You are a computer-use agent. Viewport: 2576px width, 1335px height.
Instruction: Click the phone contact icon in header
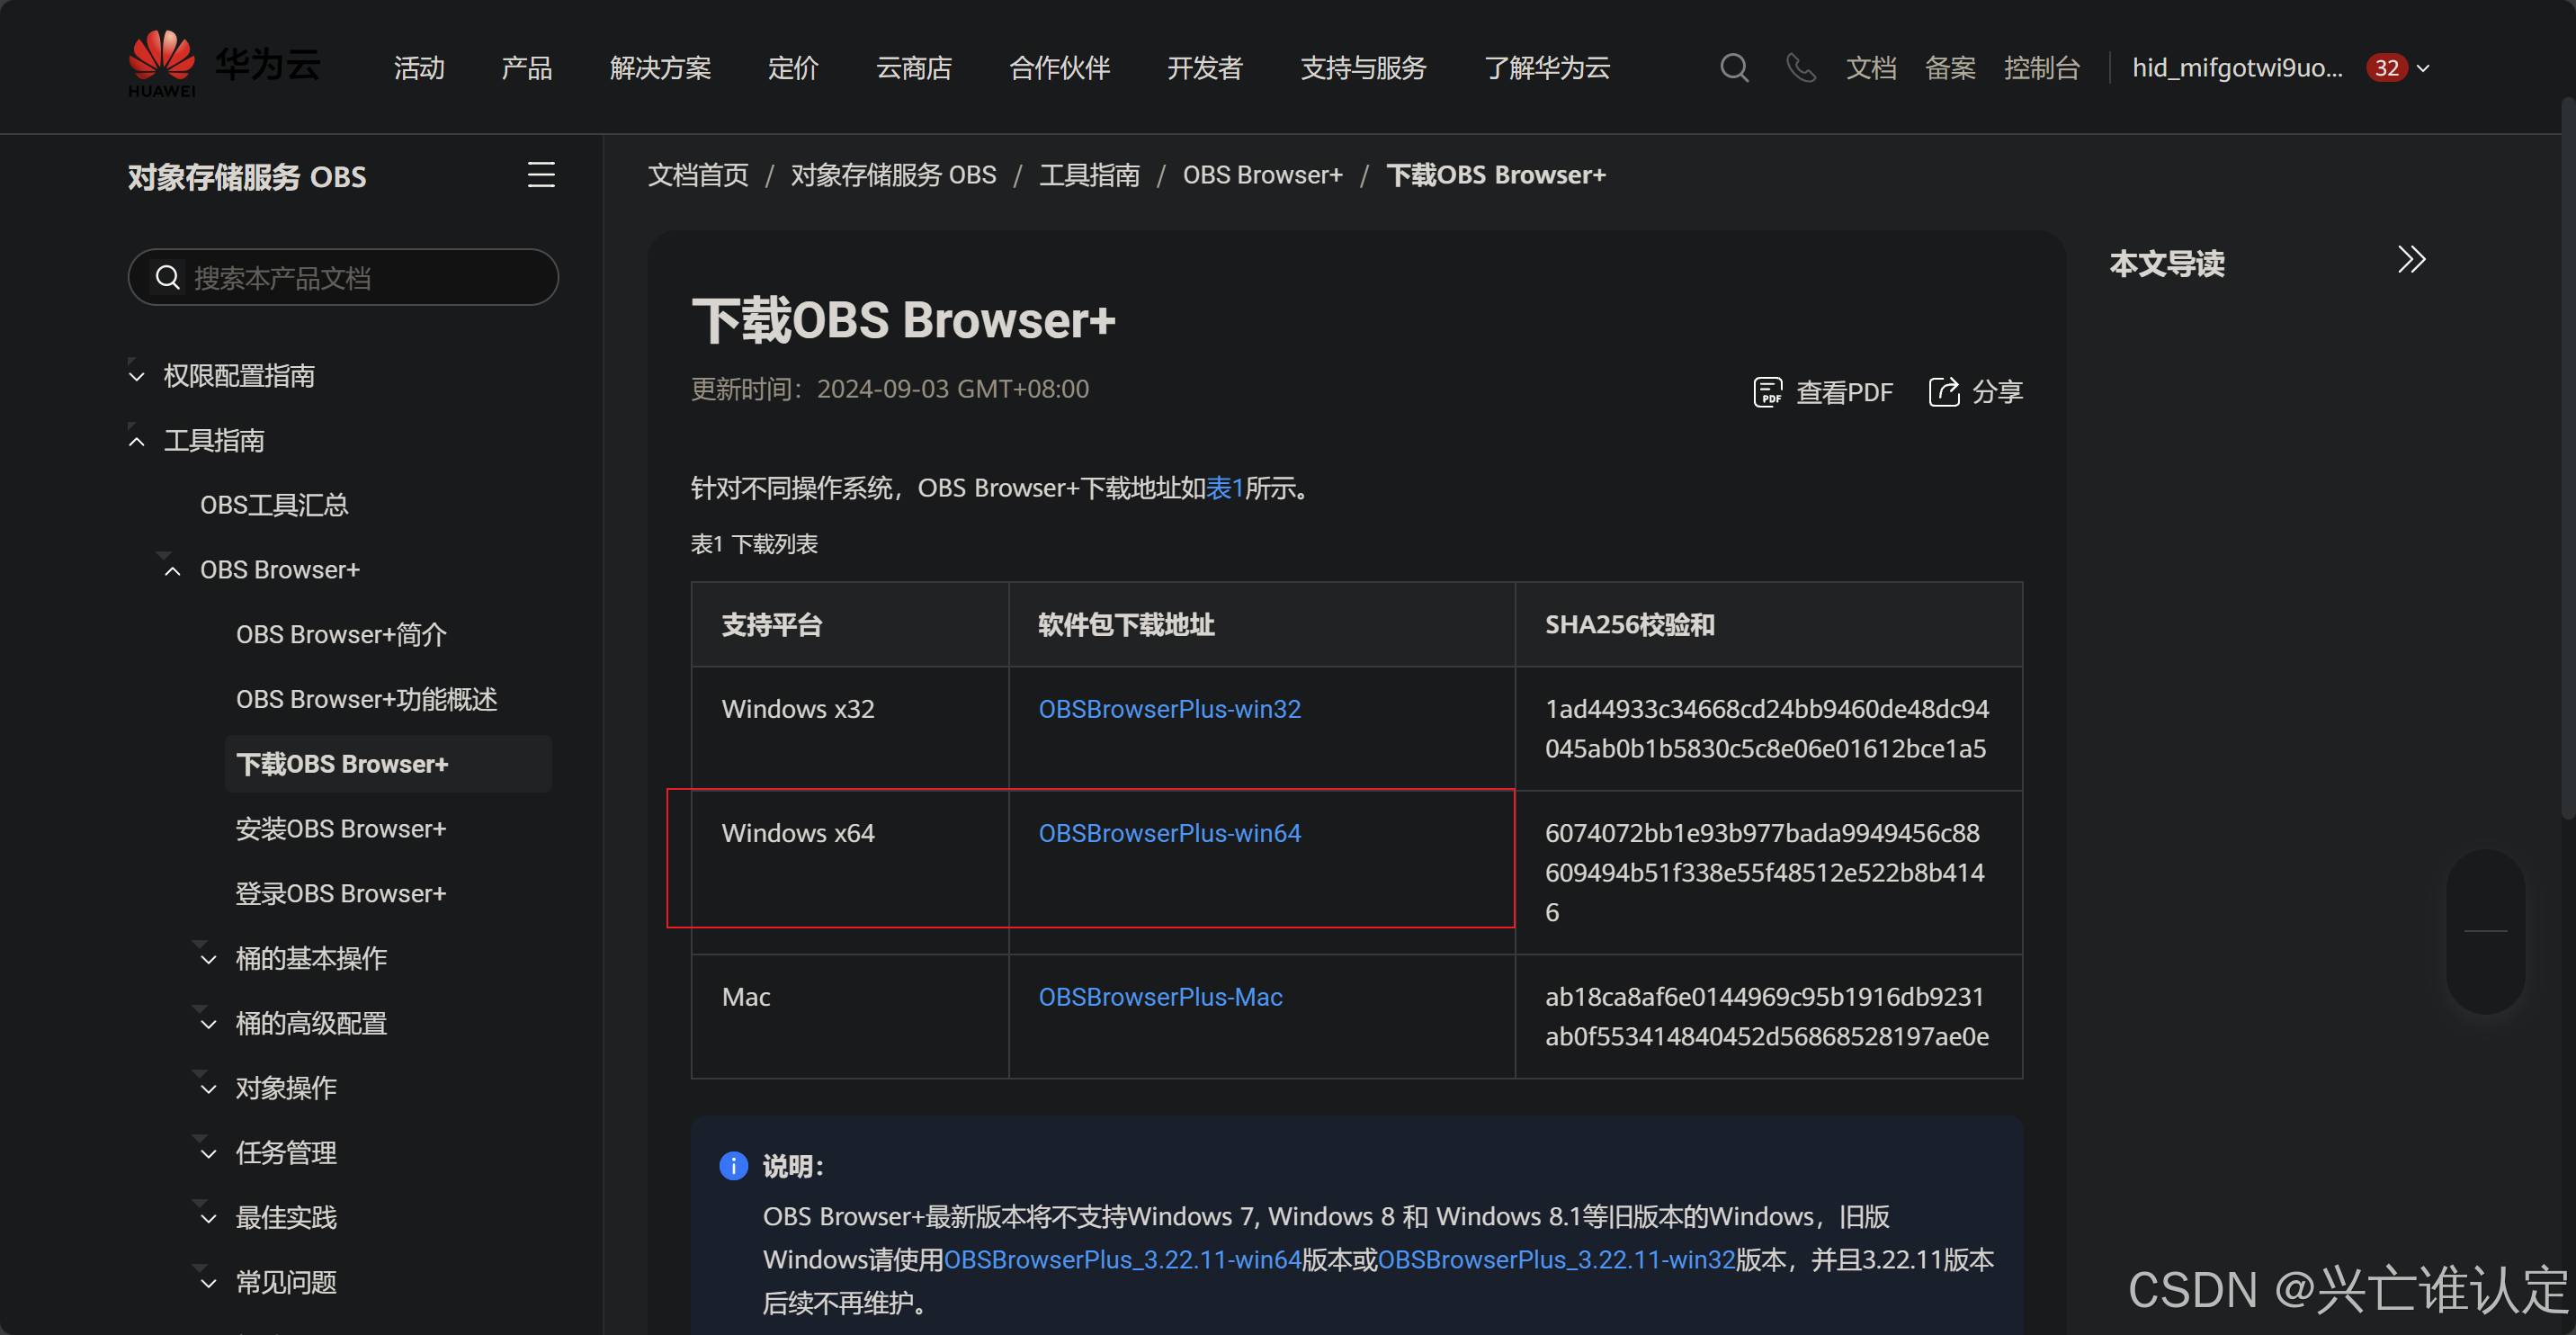(1801, 68)
